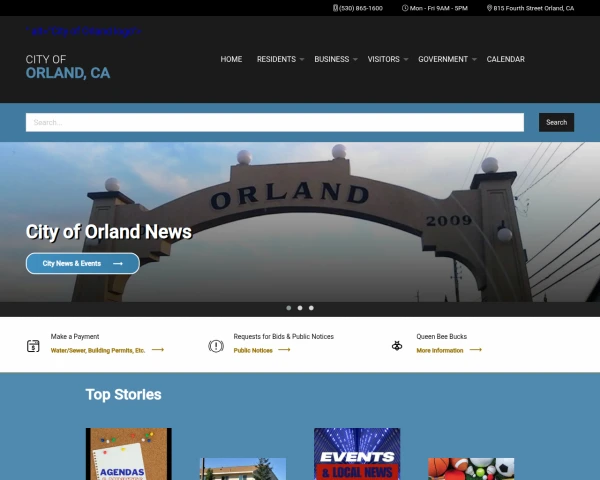Select the second carousel slide dot

click(x=300, y=308)
